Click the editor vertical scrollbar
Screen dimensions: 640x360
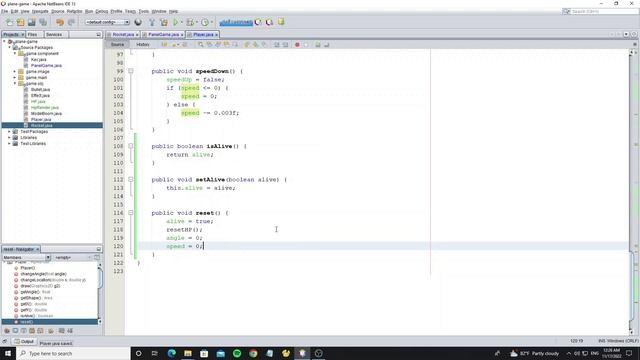(x=631, y=192)
